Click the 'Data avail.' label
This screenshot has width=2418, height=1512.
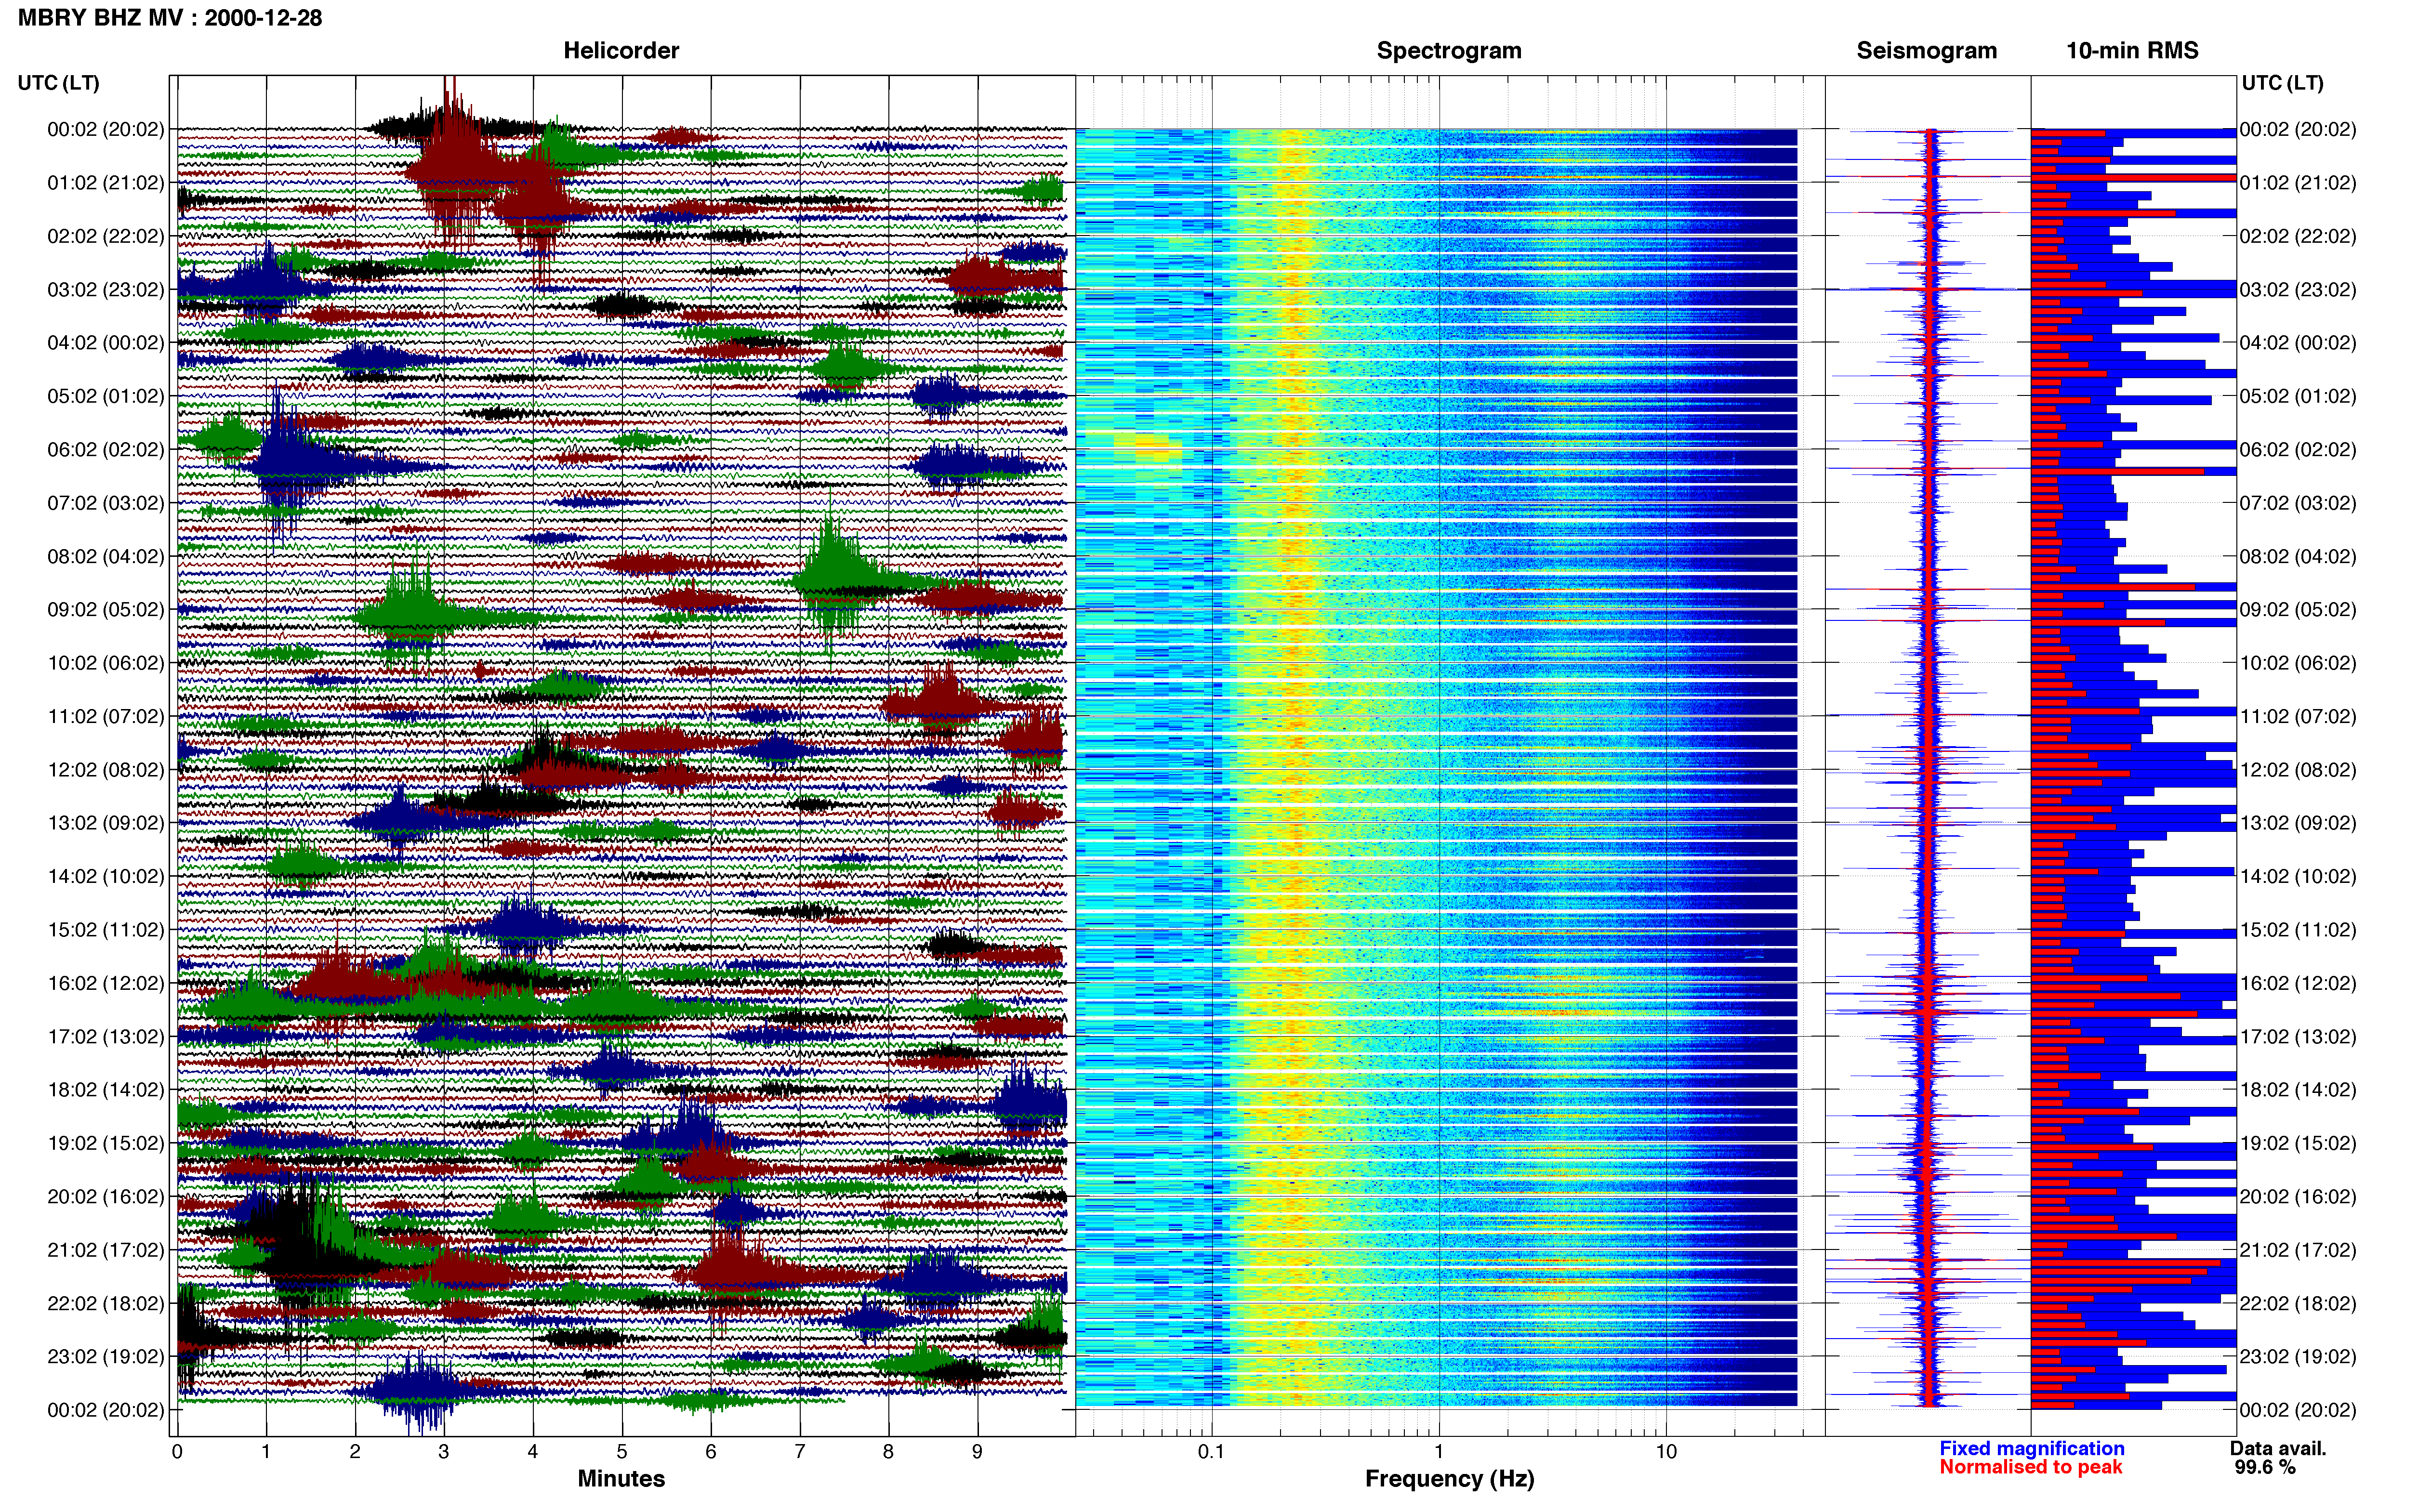(x=2278, y=1448)
